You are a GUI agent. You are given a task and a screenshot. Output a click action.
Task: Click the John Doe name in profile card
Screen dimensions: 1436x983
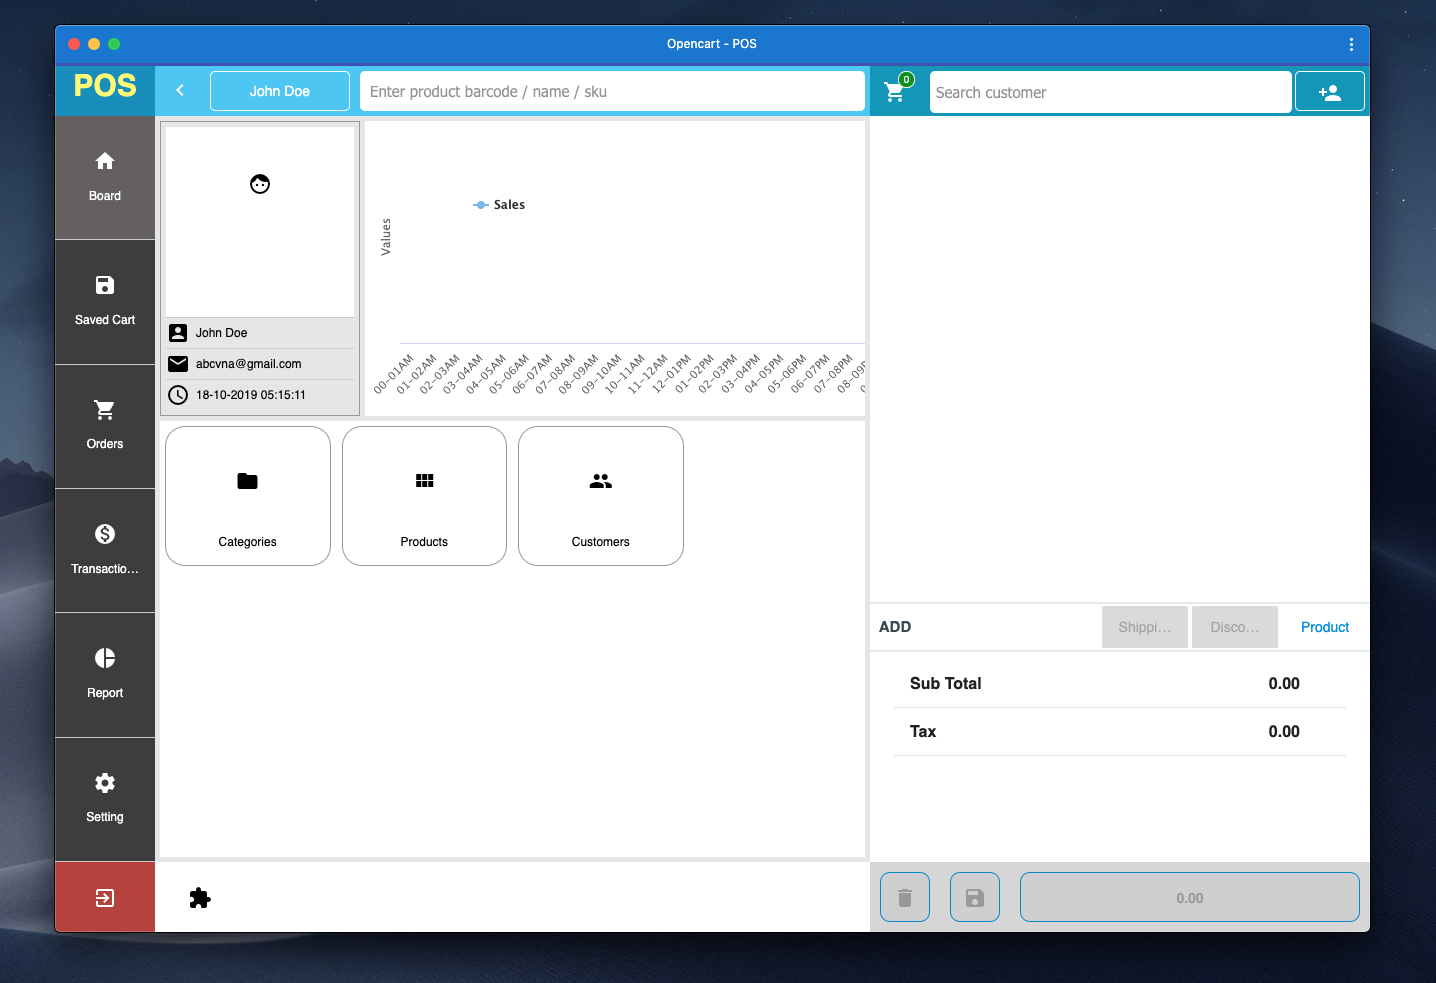tap(222, 333)
